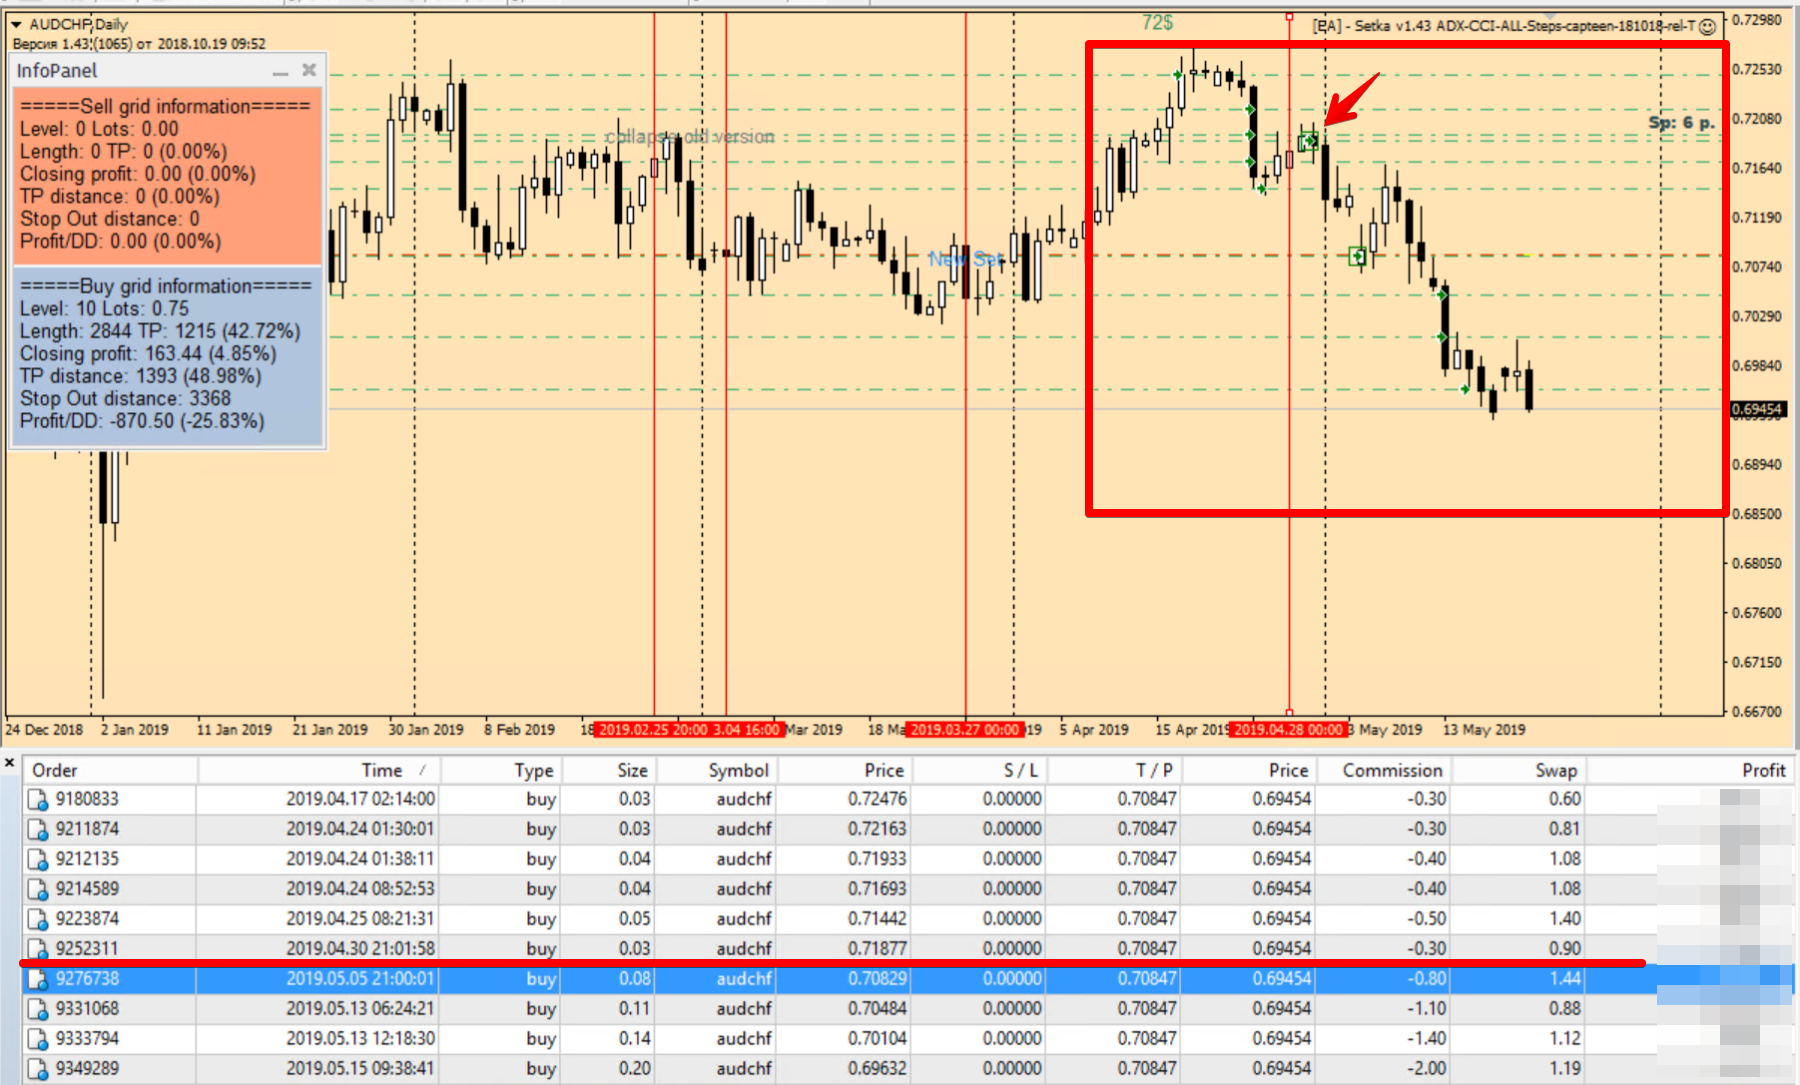Click open price 0.70104 cell
1800x1085 pixels.
click(877, 1039)
